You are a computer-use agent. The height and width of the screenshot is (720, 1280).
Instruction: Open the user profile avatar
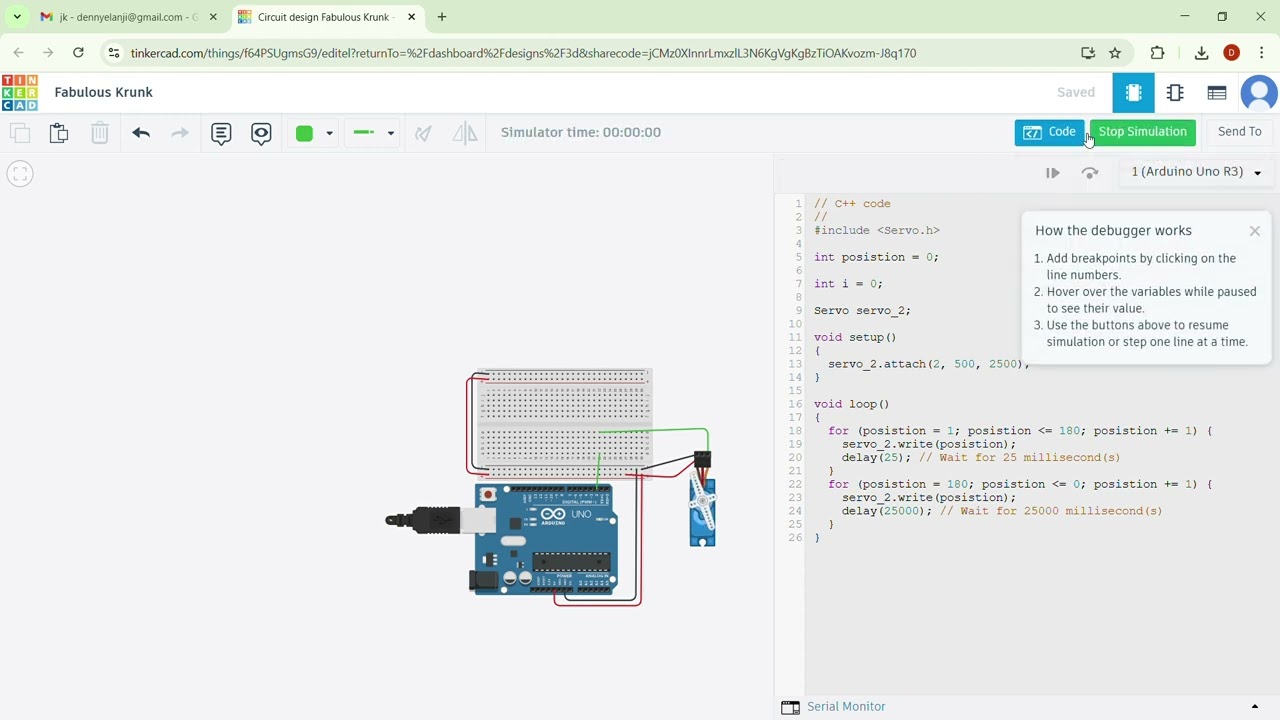(1259, 93)
